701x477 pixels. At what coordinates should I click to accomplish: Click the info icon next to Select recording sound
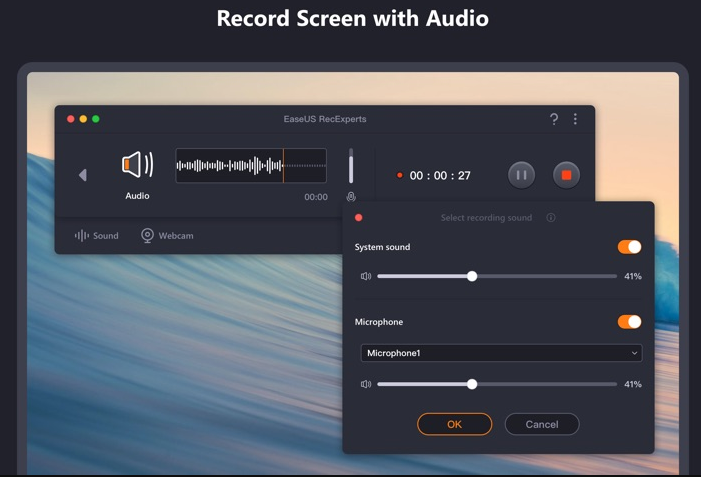pyautogui.click(x=551, y=218)
